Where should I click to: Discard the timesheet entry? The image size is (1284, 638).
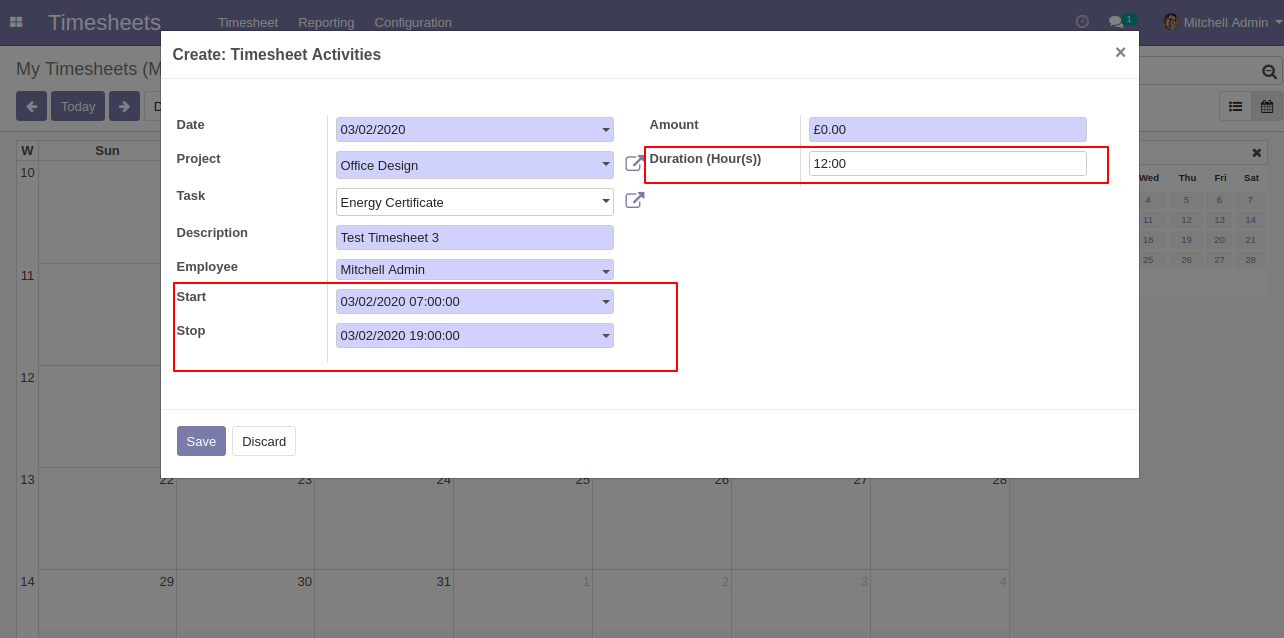click(264, 441)
